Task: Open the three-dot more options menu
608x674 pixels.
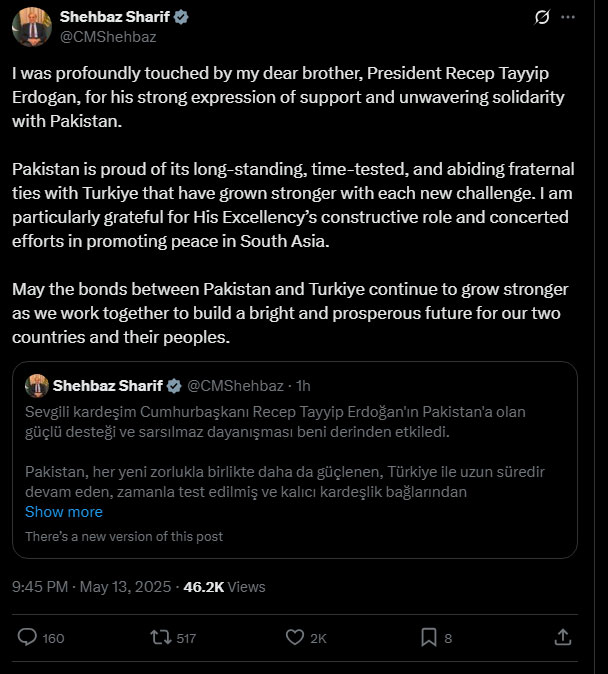Action: click(x=571, y=17)
